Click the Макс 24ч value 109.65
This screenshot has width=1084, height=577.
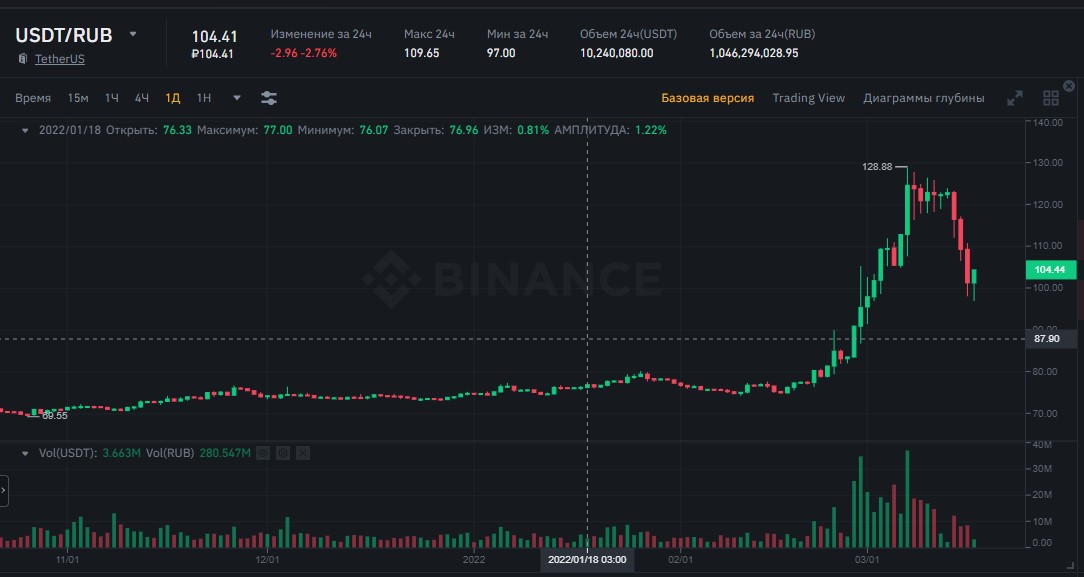pos(422,53)
